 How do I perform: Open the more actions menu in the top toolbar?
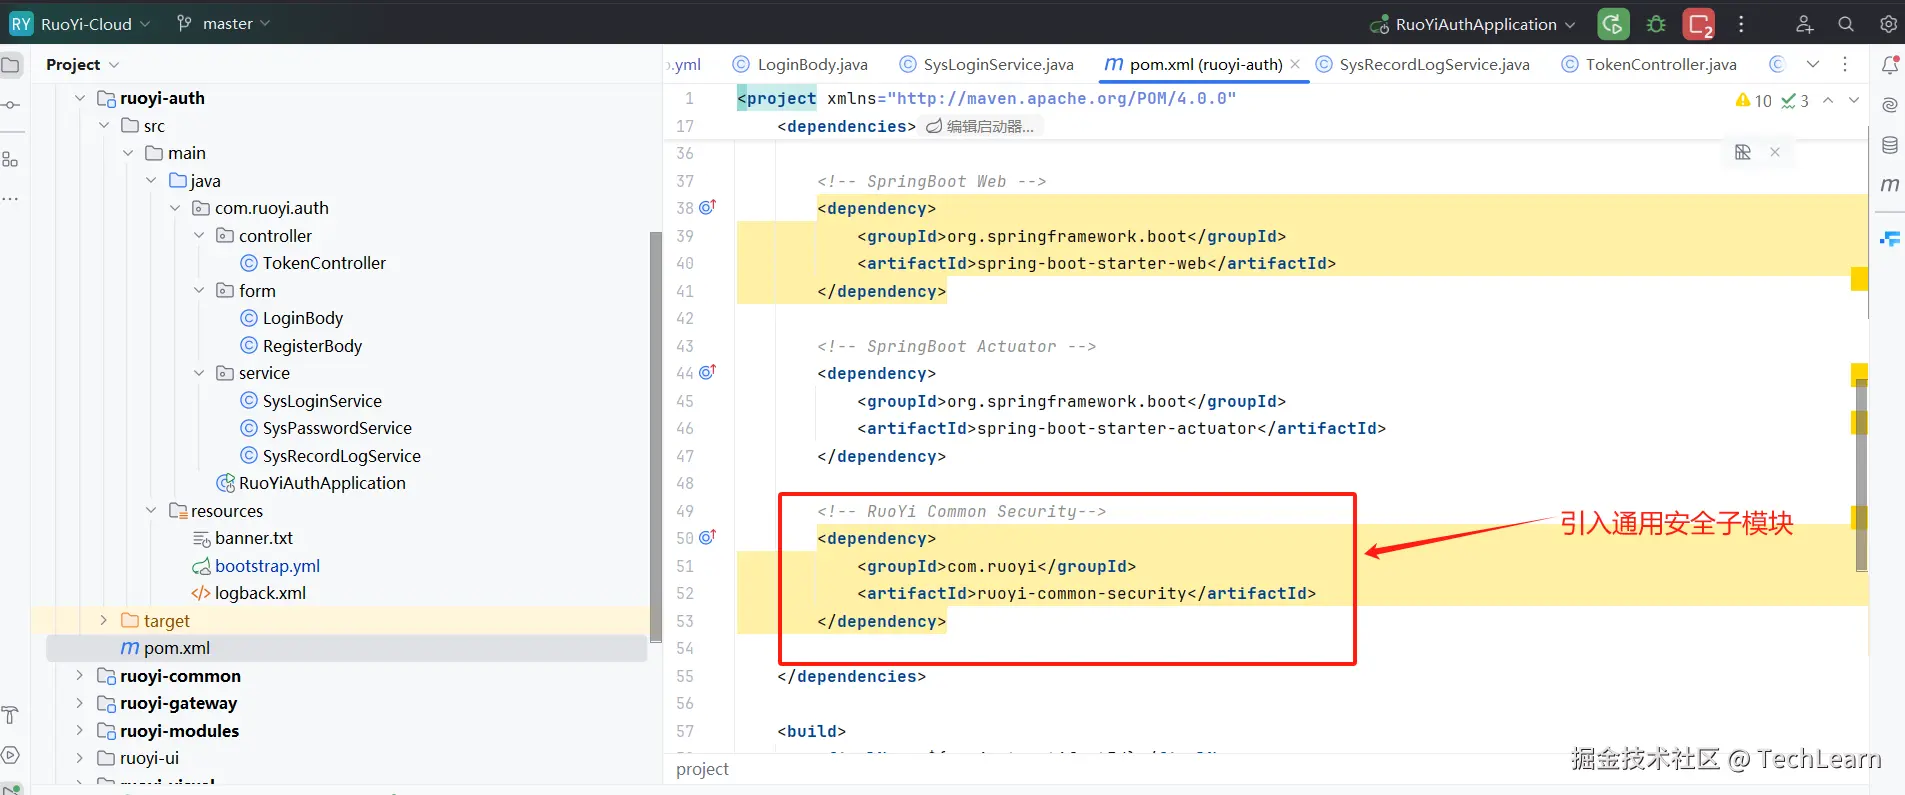pyautogui.click(x=1741, y=24)
